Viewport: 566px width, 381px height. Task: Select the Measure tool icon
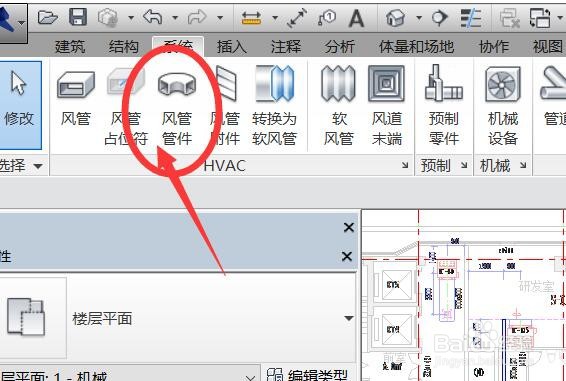tap(251, 17)
